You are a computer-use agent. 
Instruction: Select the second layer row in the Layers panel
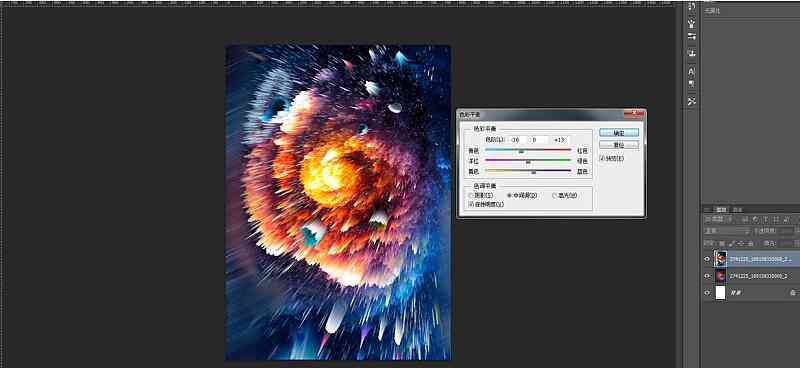751,276
